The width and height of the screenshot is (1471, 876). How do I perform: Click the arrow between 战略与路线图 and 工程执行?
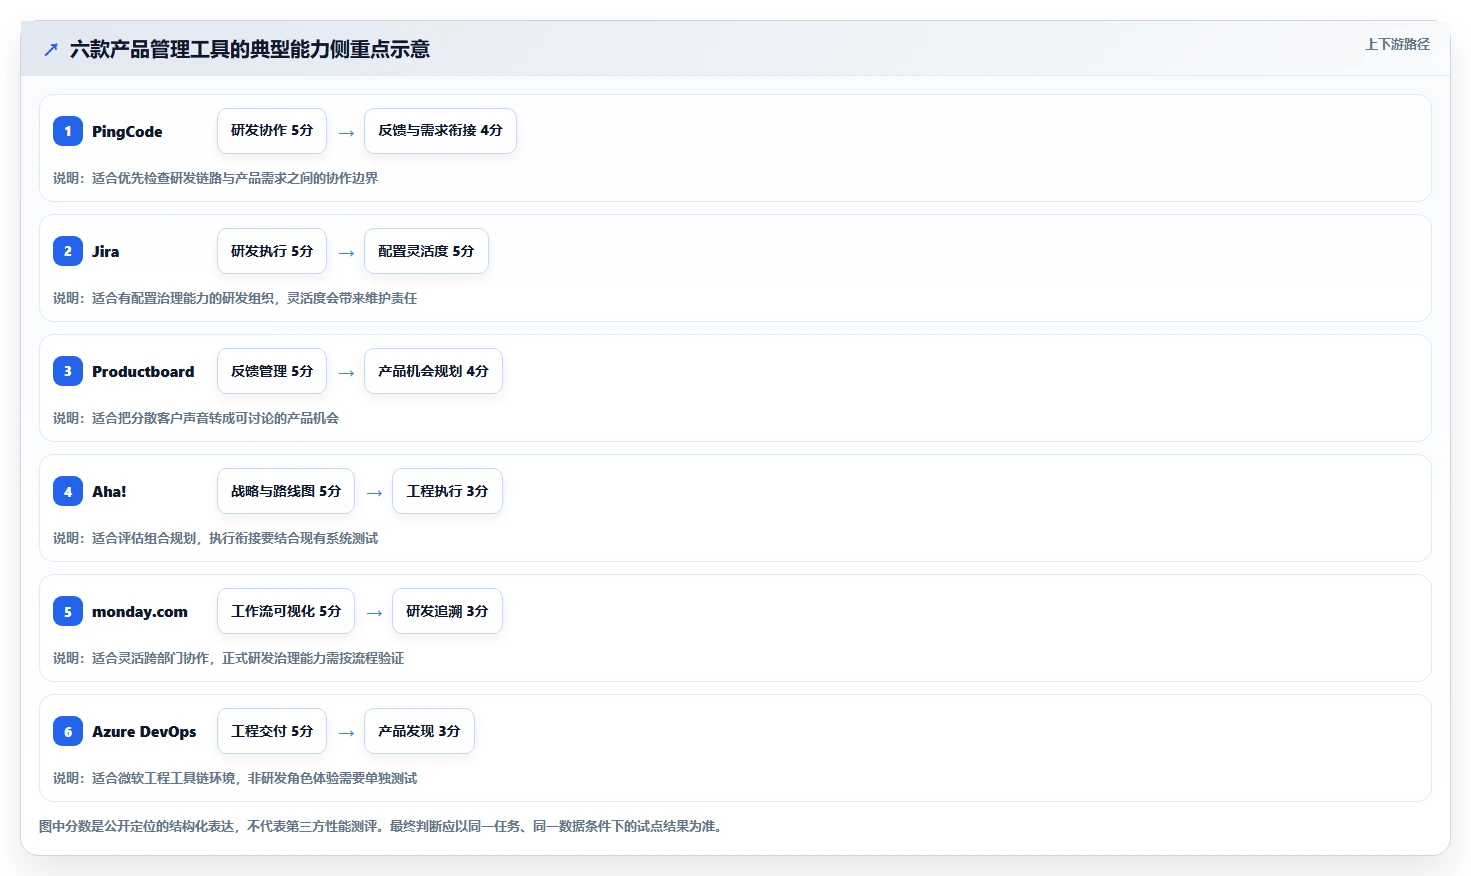point(374,493)
